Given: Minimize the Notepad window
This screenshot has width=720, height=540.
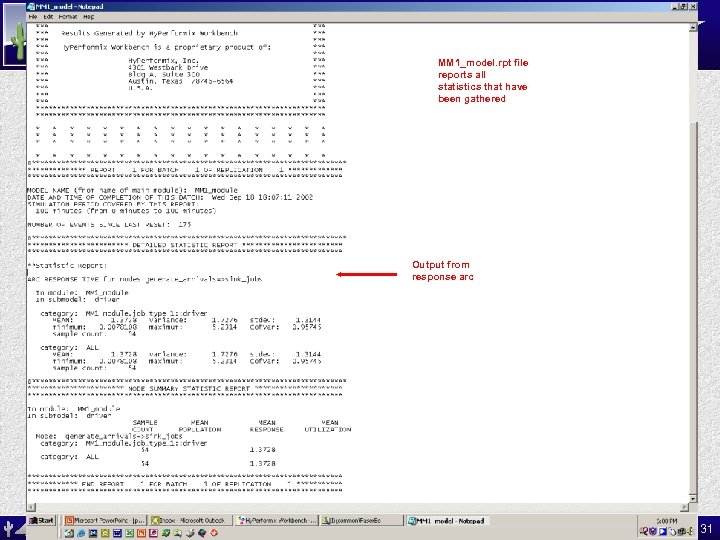Looking at the screenshot, I should [x=675, y=6].
